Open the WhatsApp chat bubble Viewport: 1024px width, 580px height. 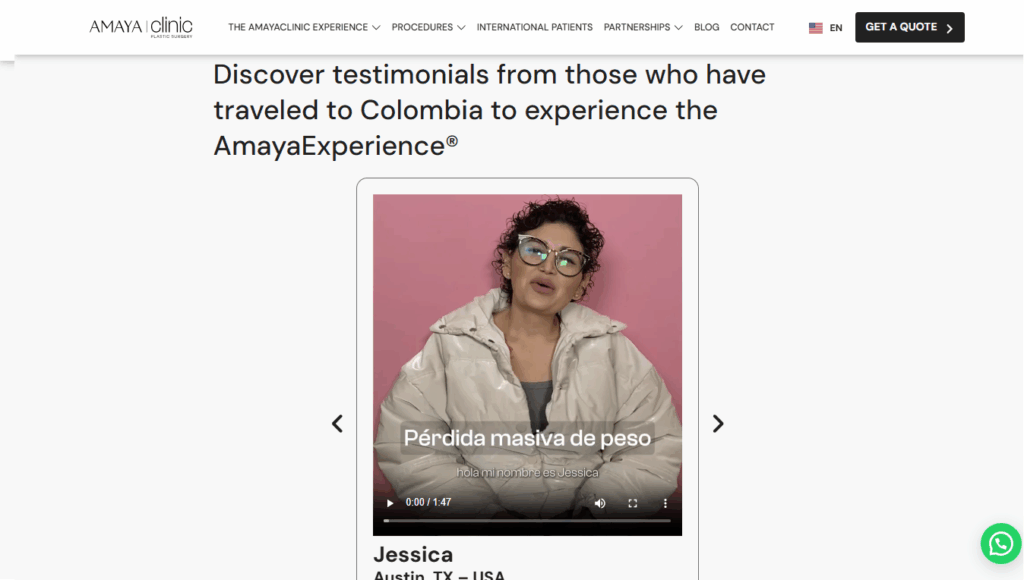point(1000,543)
